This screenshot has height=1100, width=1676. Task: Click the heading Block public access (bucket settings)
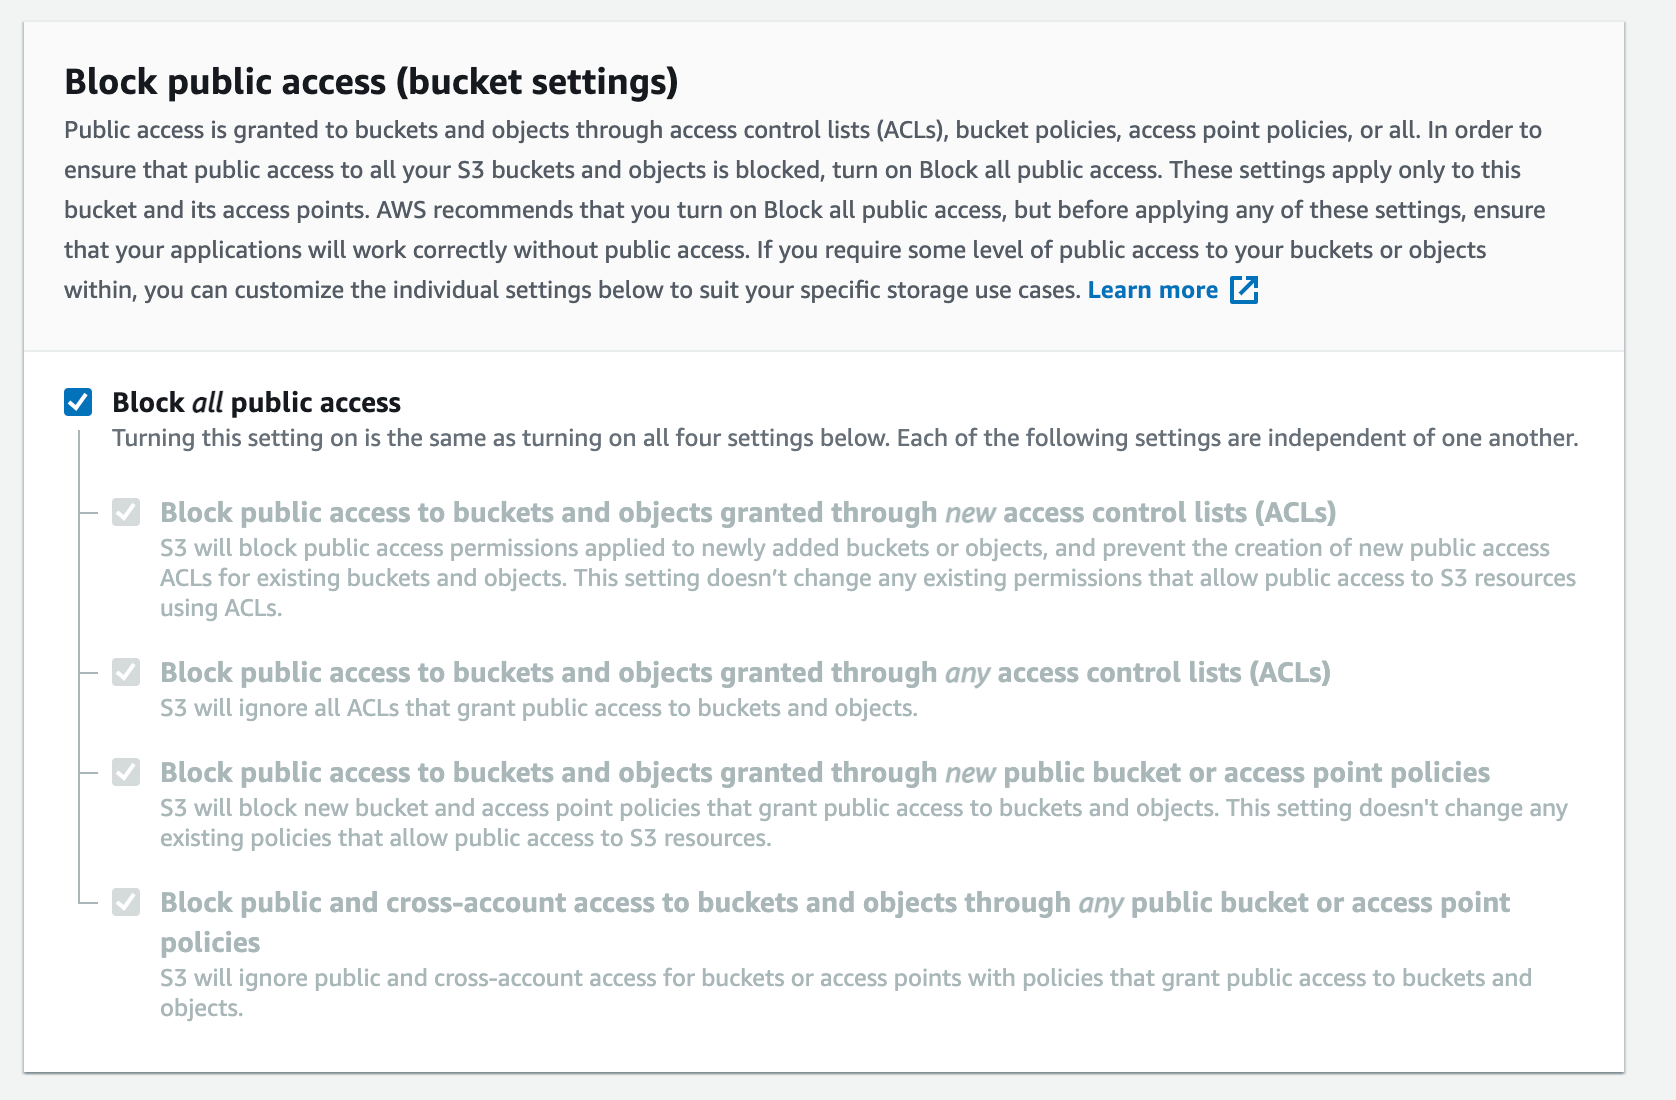tap(371, 82)
